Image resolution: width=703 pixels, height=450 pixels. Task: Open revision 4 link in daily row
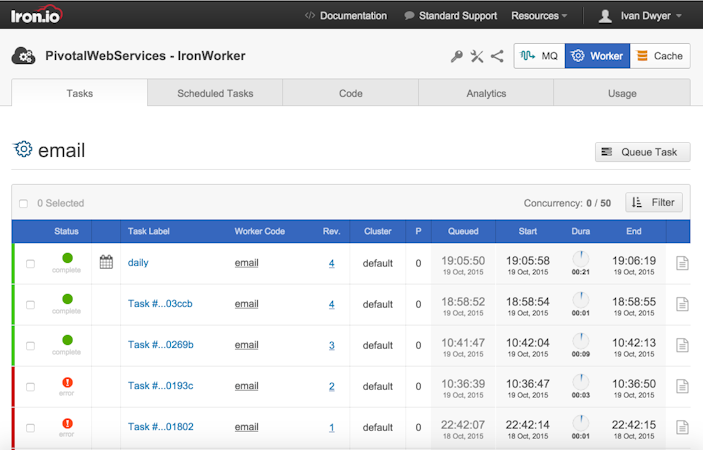click(x=331, y=264)
